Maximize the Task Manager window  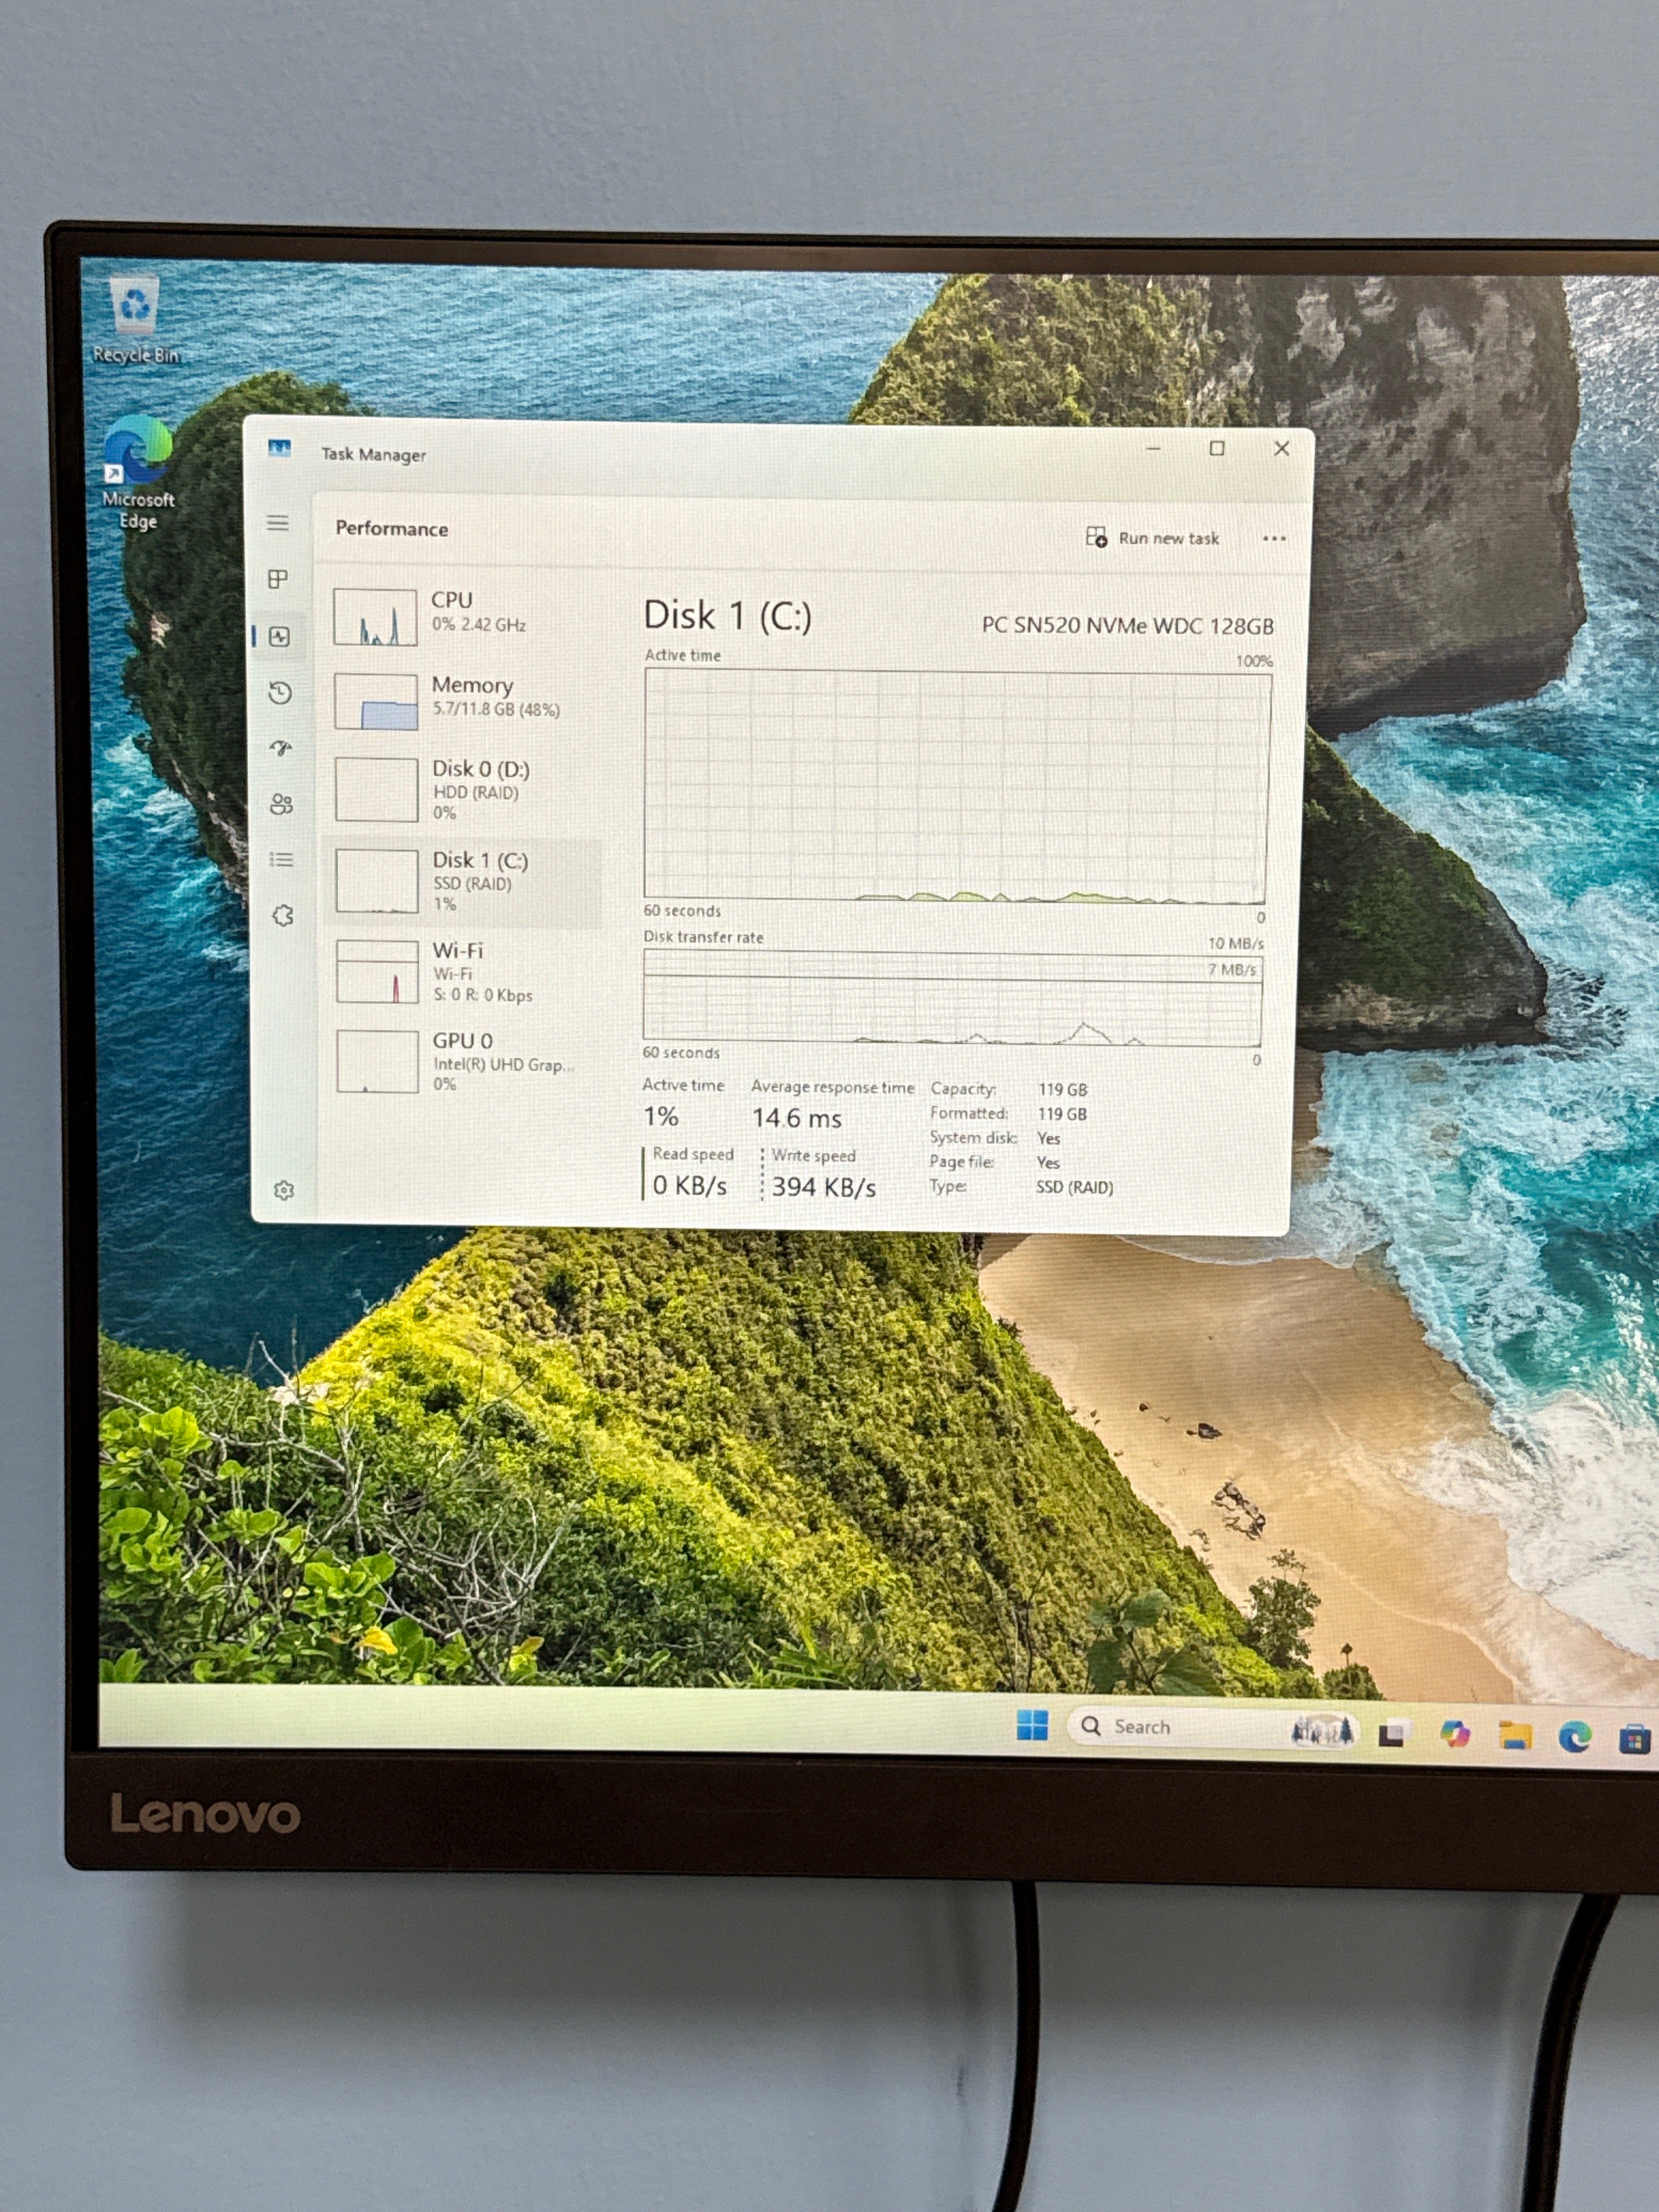(1217, 448)
